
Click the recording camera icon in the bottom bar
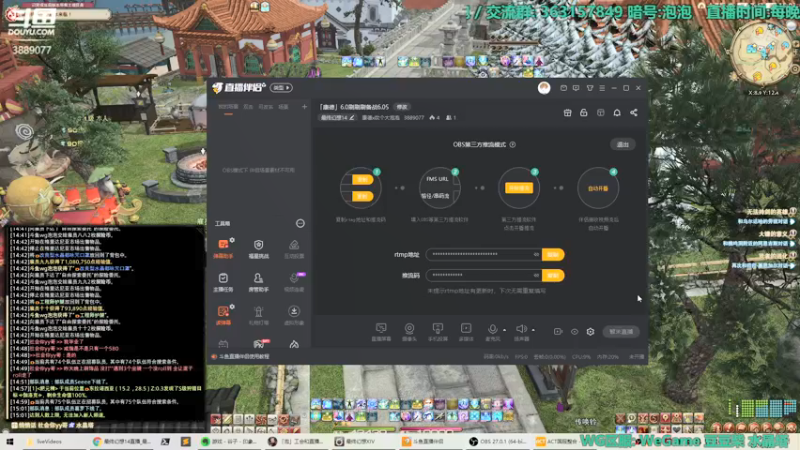coord(558,332)
